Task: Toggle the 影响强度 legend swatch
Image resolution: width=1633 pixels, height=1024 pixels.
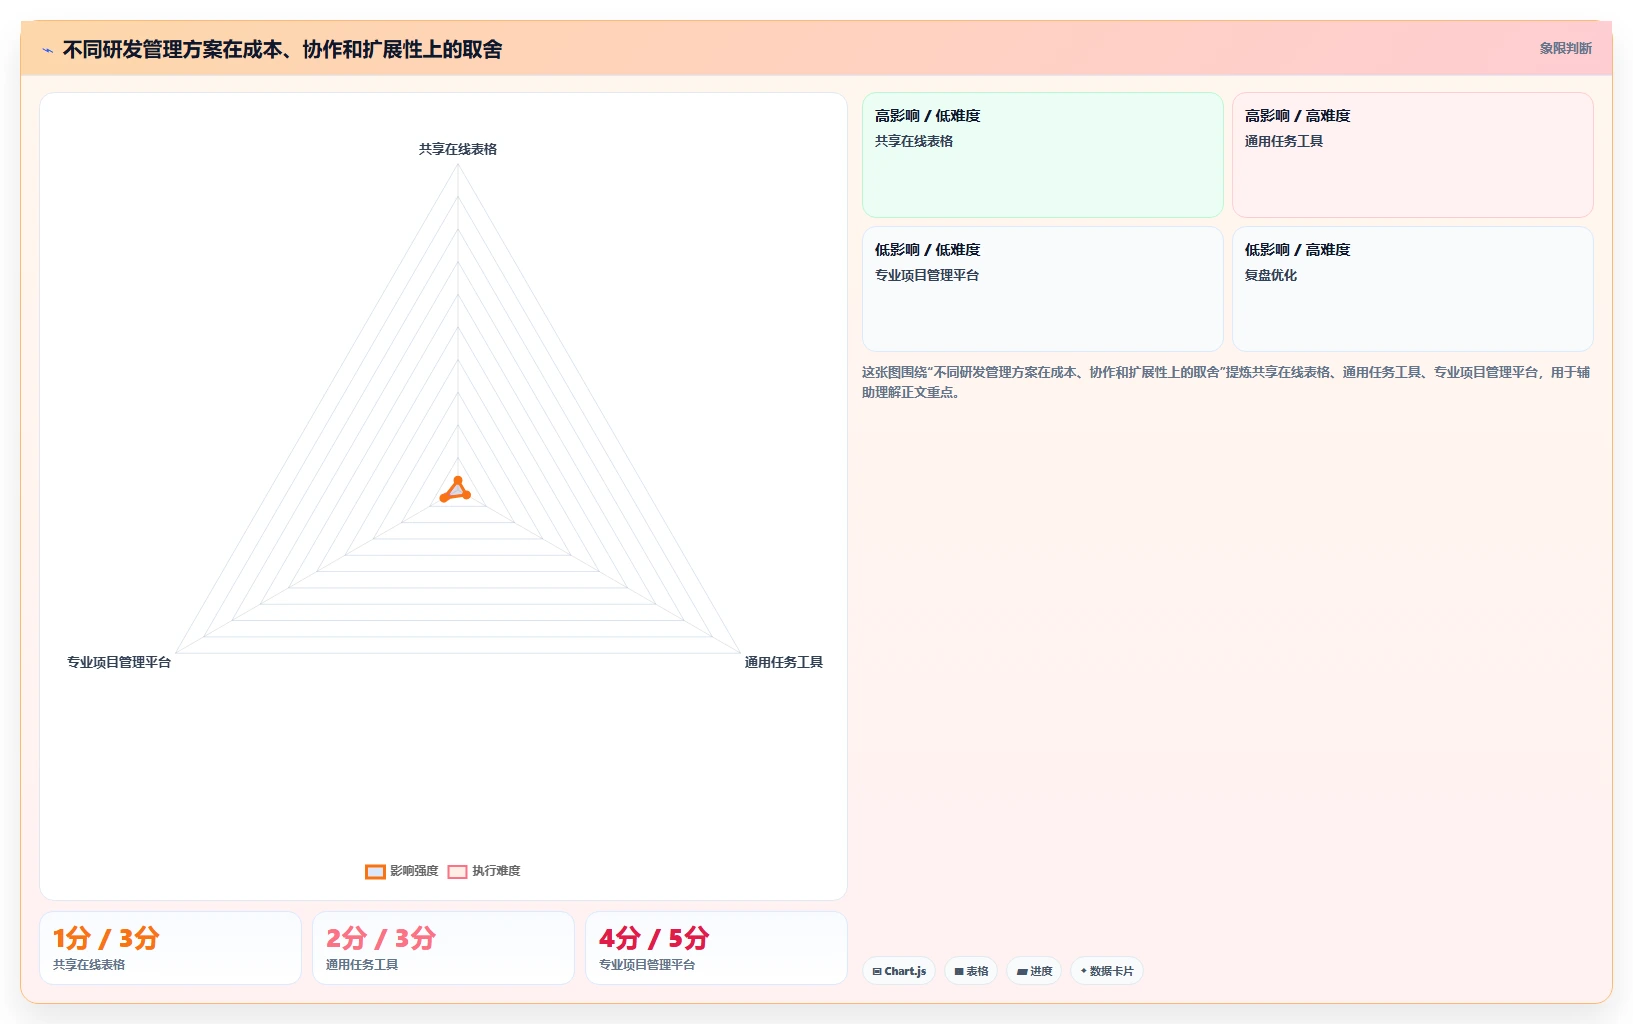Action: (x=375, y=871)
